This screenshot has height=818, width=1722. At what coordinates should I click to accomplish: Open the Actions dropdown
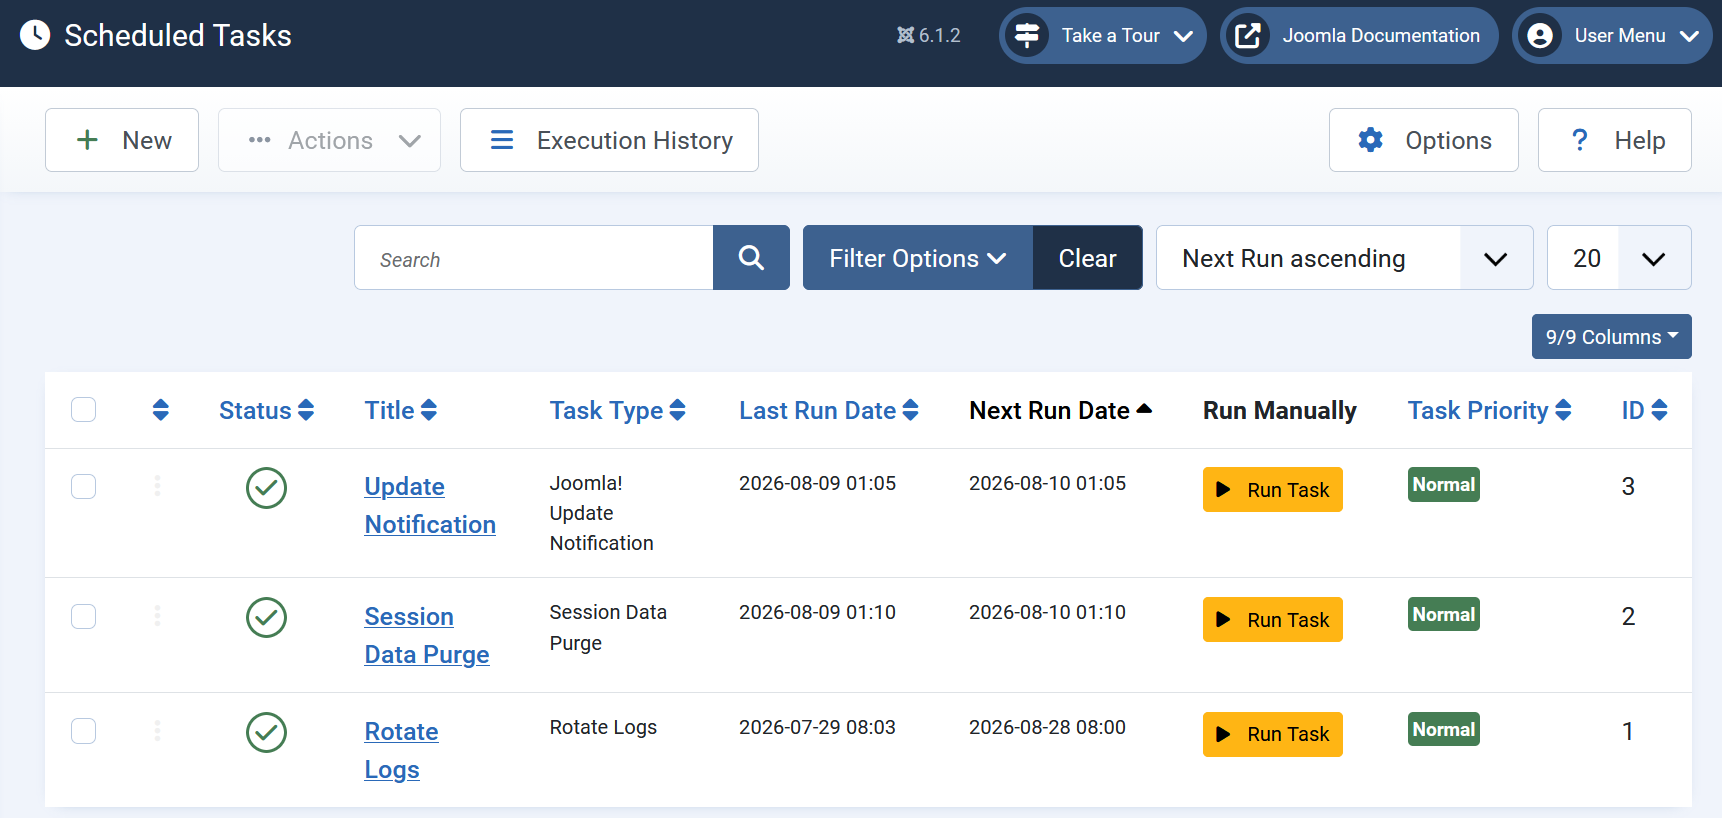click(329, 140)
